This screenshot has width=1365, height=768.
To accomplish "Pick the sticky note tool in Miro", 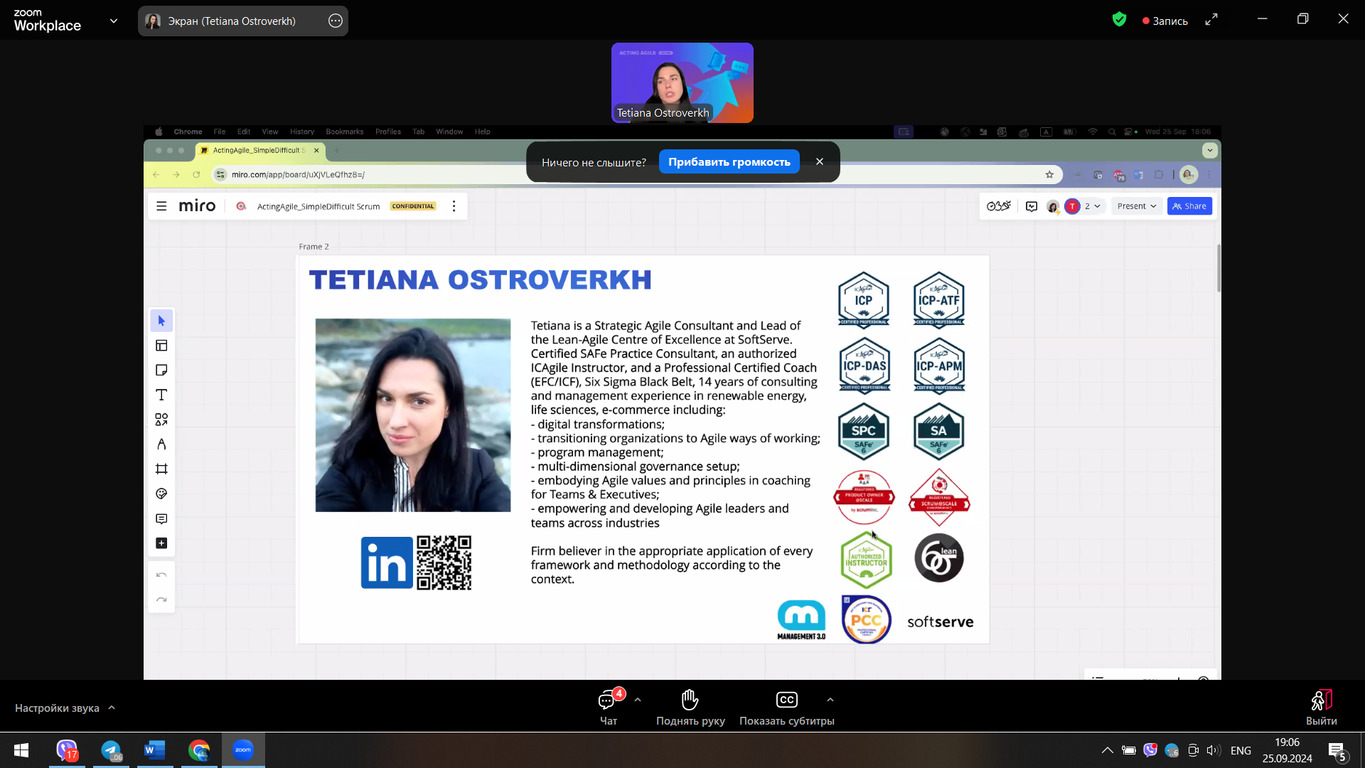I will coord(161,370).
